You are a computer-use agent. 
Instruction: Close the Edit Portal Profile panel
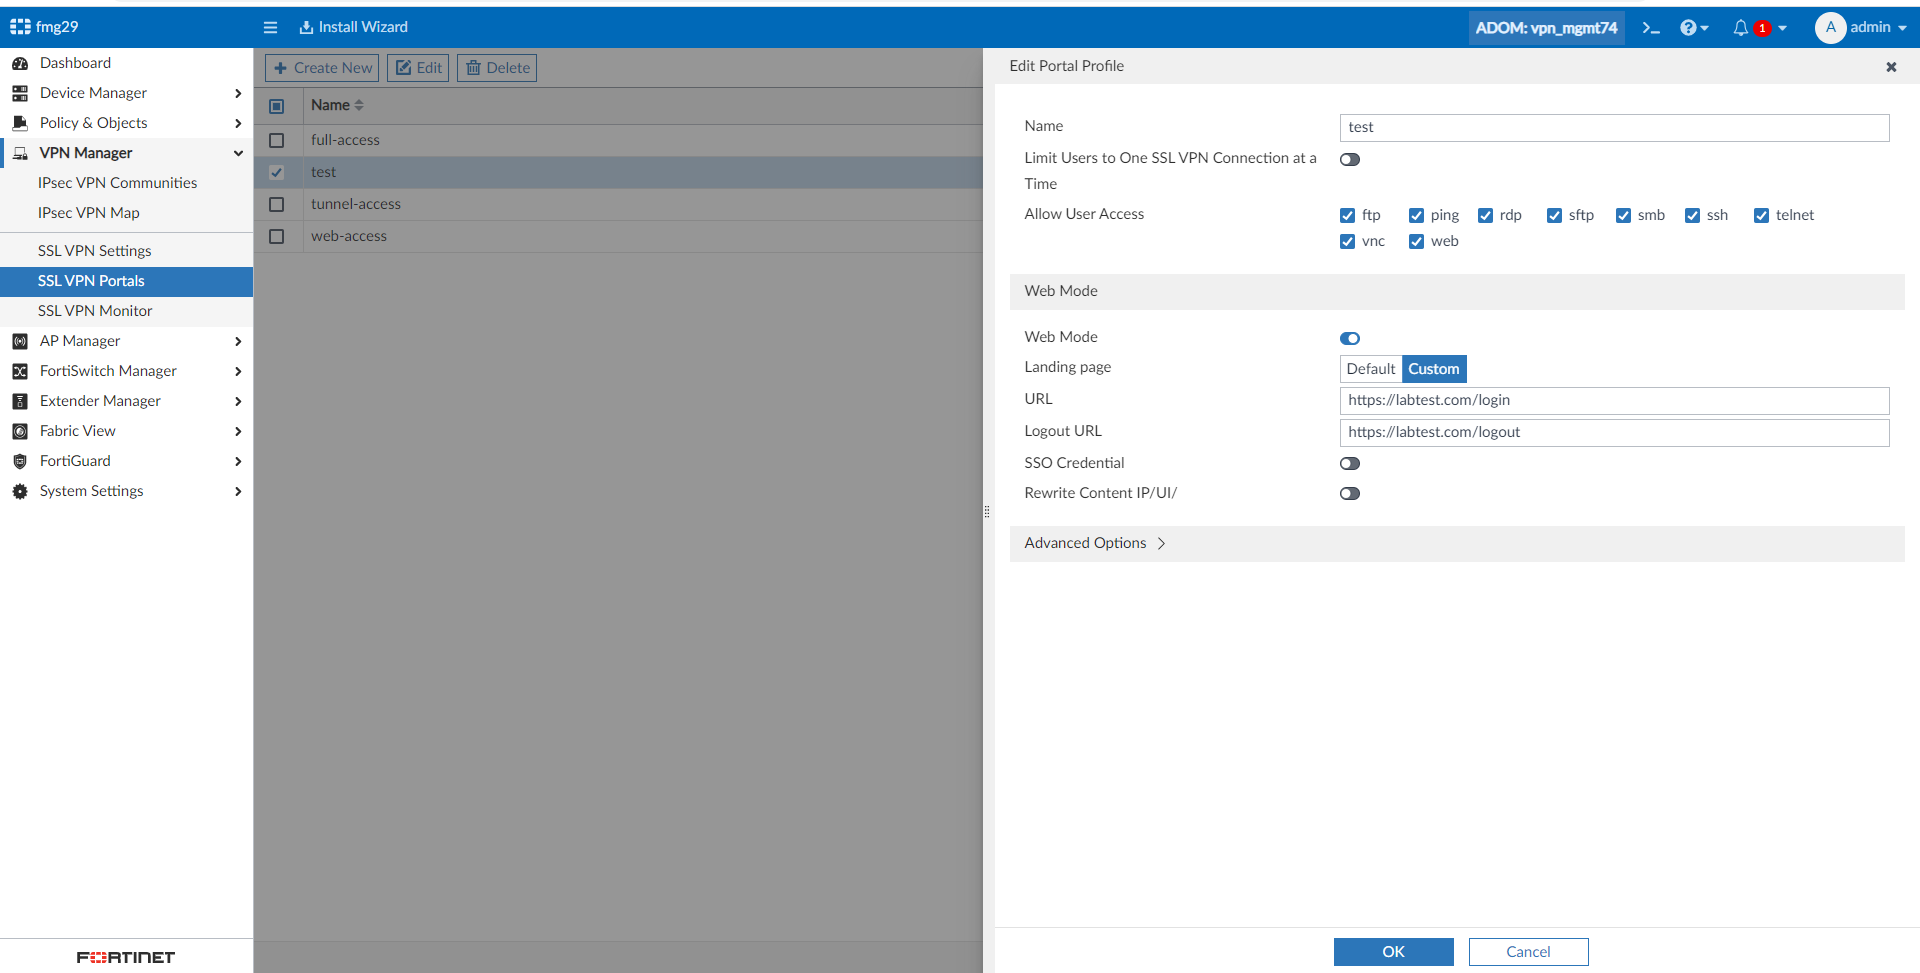(x=1891, y=67)
